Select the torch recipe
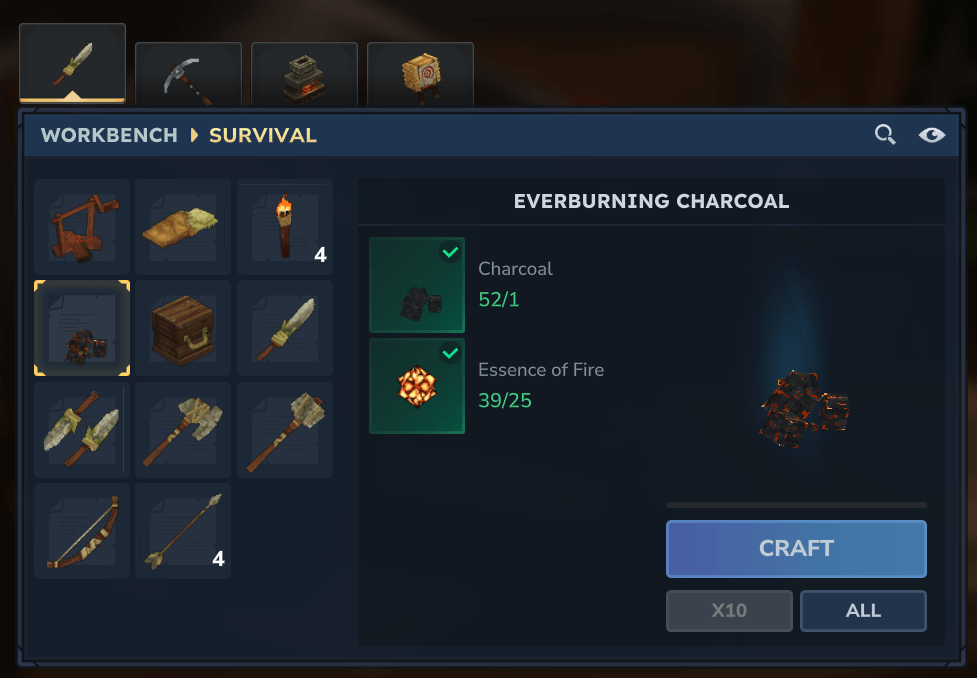The height and width of the screenshot is (678, 977). [x=285, y=227]
